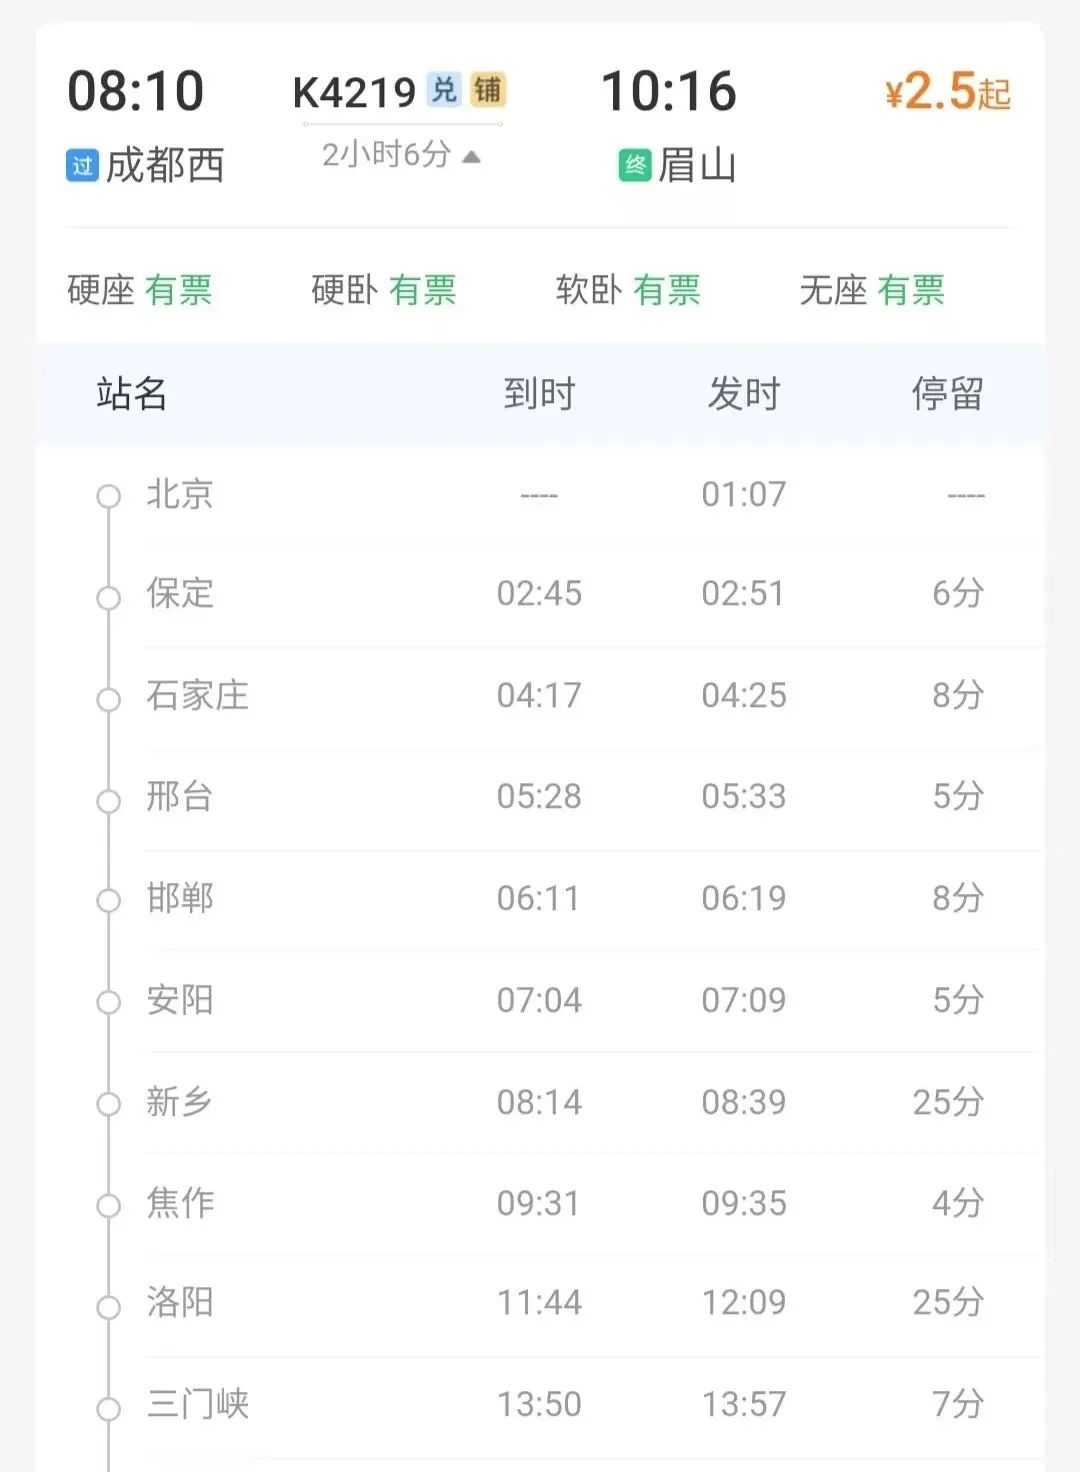1080x1472 pixels.
Task: Select the 硬卧 有票 seat option
Action: (384, 290)
